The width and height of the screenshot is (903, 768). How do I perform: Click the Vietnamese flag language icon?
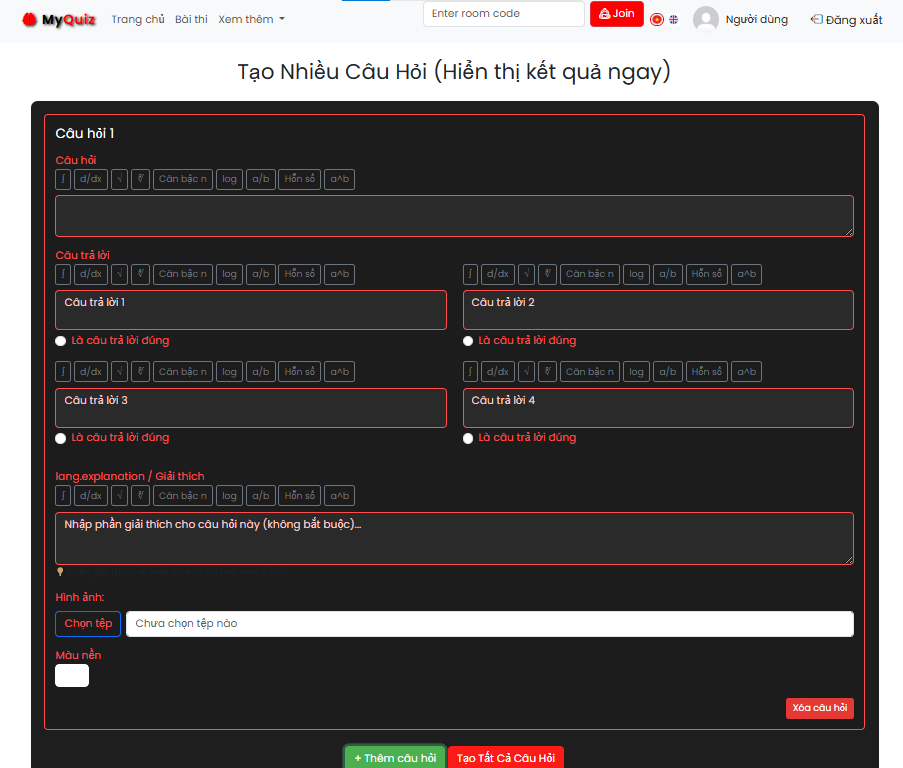click(657, 19)
